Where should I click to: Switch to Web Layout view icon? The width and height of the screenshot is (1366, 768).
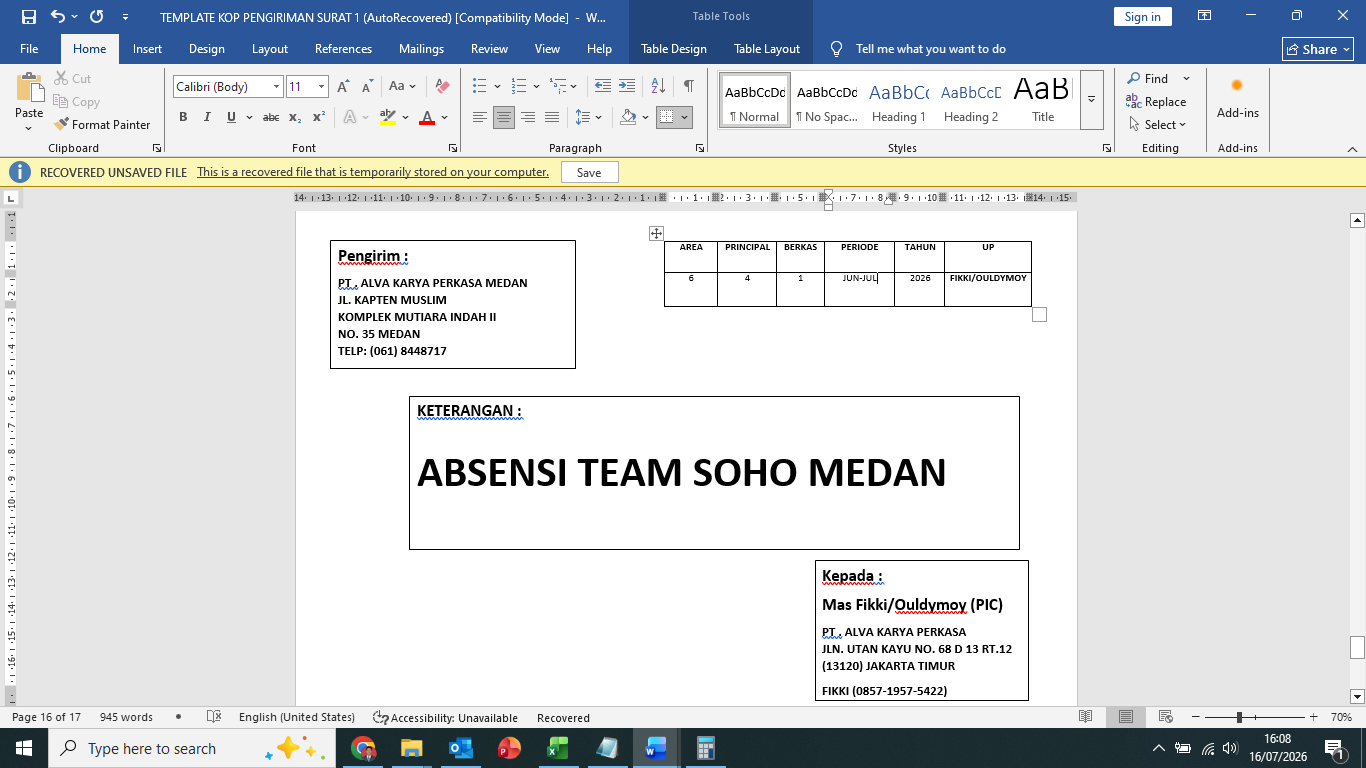coord(1165,717)
